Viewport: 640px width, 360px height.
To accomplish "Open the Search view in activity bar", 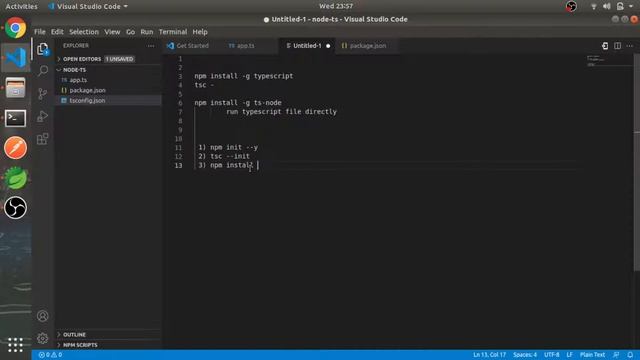I will [x=42, y=71].
